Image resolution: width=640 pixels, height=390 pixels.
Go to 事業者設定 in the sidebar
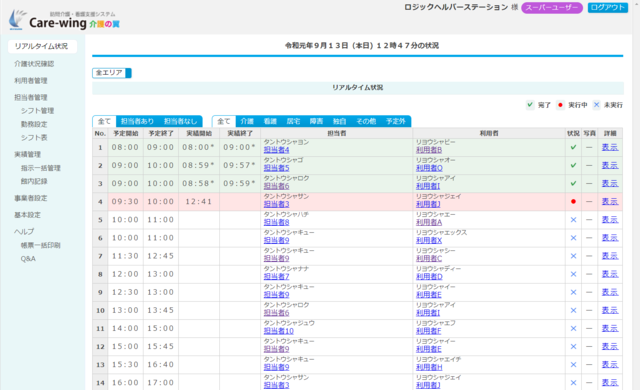(x=31, y=198)
